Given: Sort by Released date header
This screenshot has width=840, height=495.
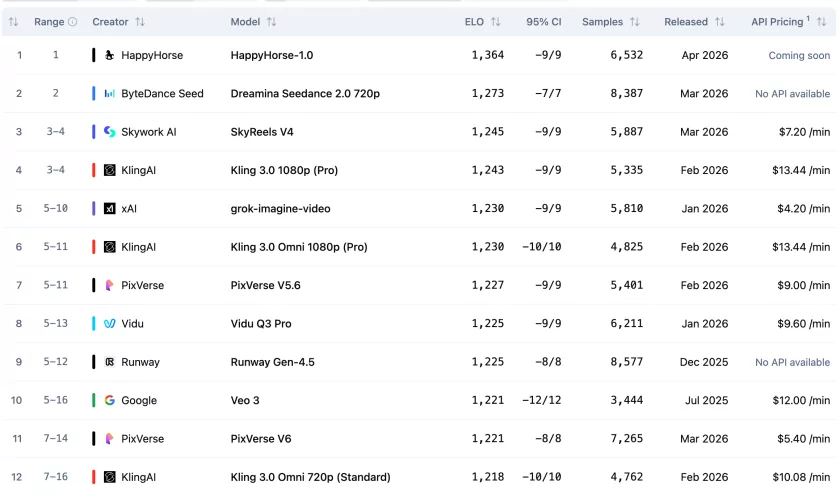Looking at the screenshot, I should [716, 22].
